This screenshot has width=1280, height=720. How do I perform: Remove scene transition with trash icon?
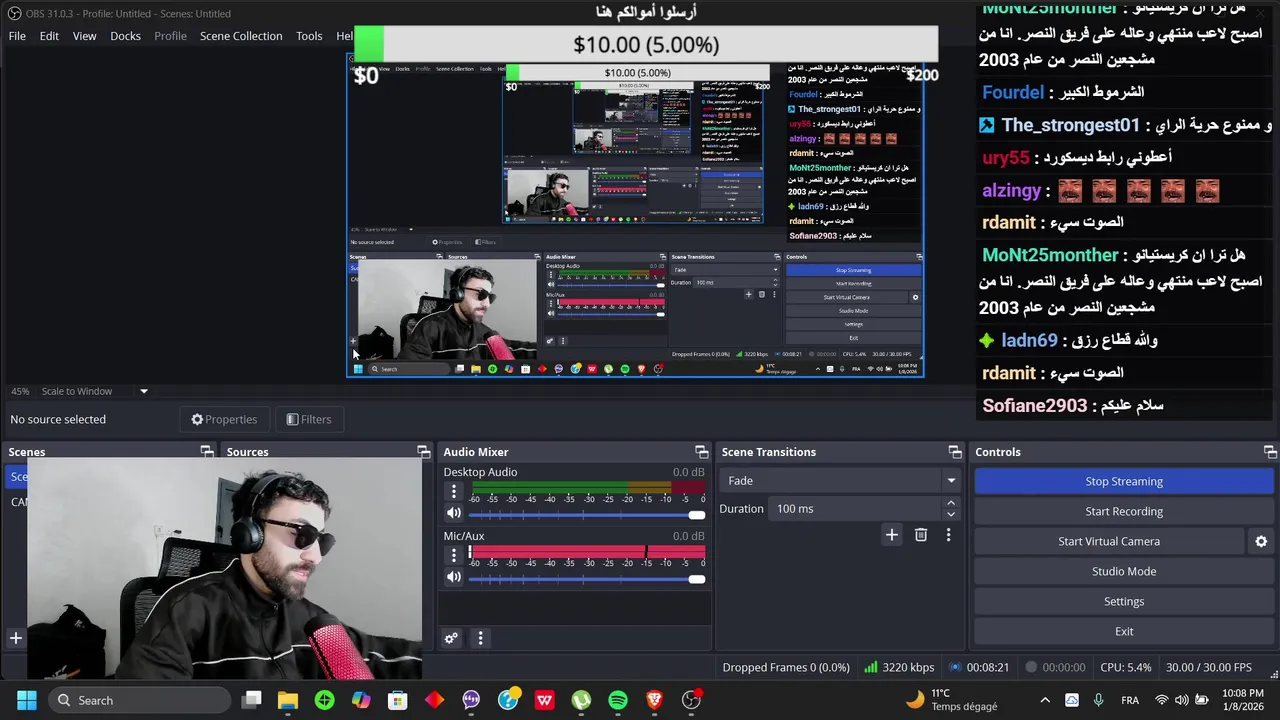click(x=921, y=535)
